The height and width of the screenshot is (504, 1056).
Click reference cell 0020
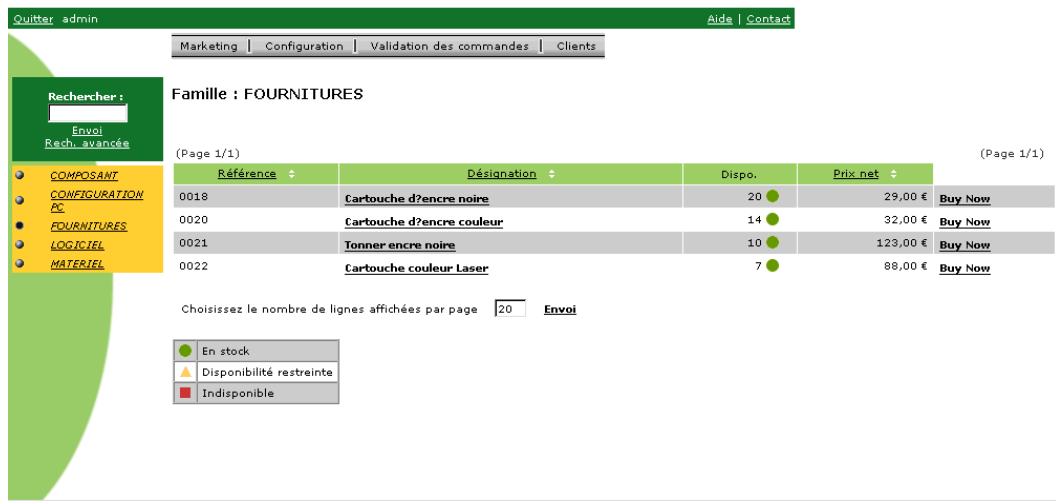256,220
